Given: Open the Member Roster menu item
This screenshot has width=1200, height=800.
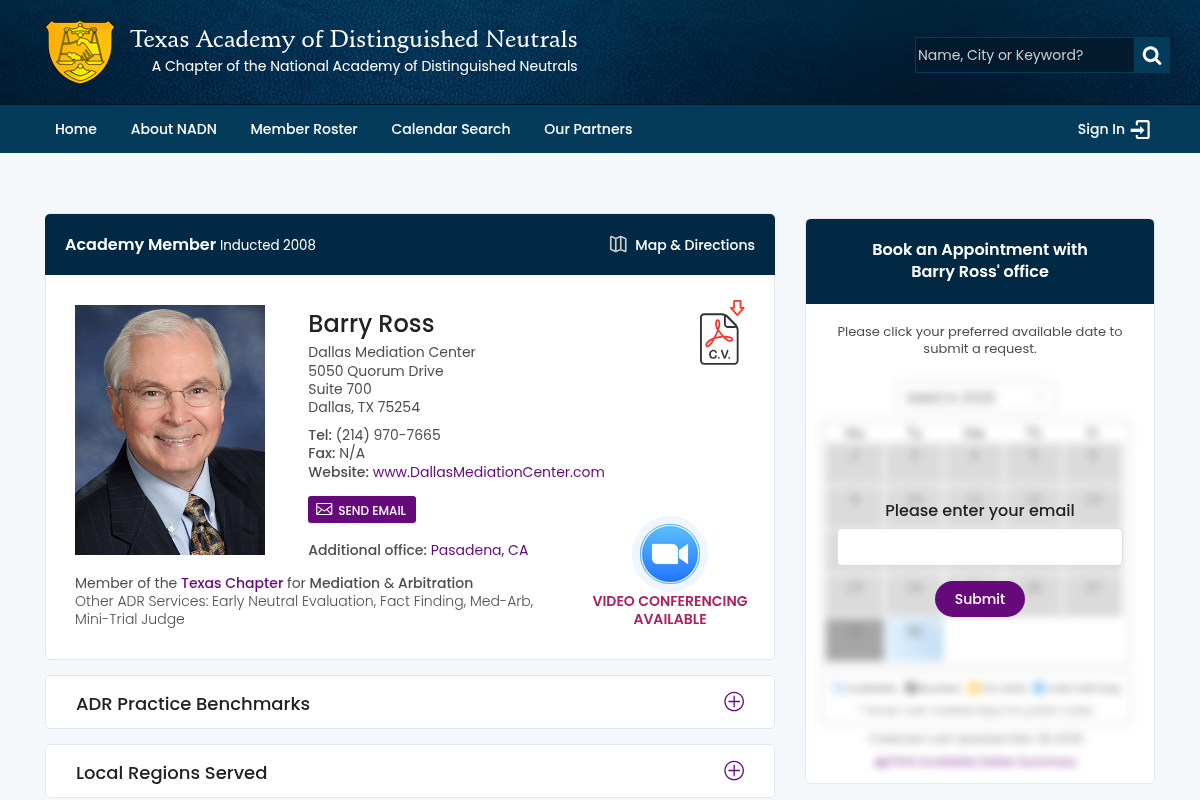Looking at the screenshot, I should 304,129.
